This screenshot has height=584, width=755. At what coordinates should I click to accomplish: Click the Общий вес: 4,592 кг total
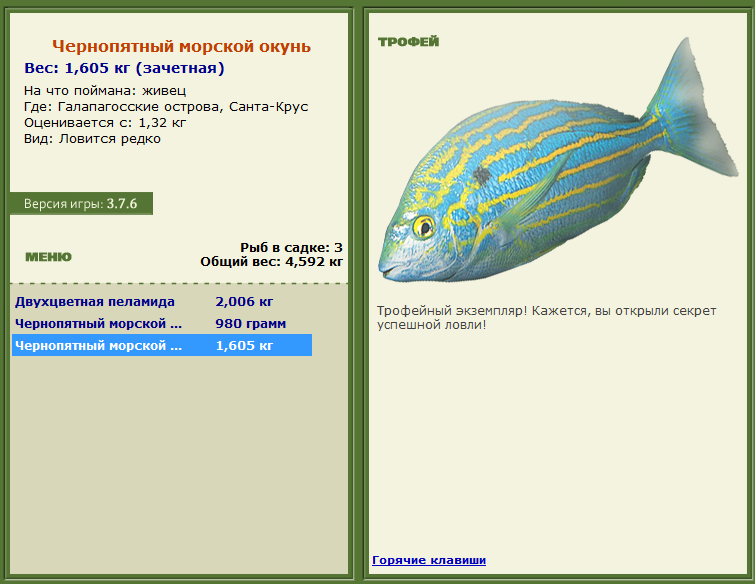point(271,261)
